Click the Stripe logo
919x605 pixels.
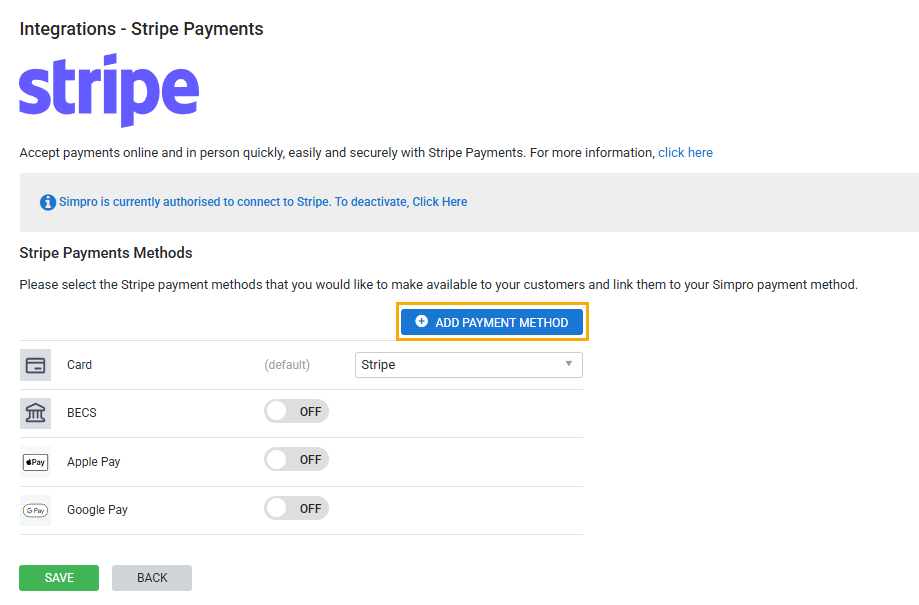[x=109, y=91]
